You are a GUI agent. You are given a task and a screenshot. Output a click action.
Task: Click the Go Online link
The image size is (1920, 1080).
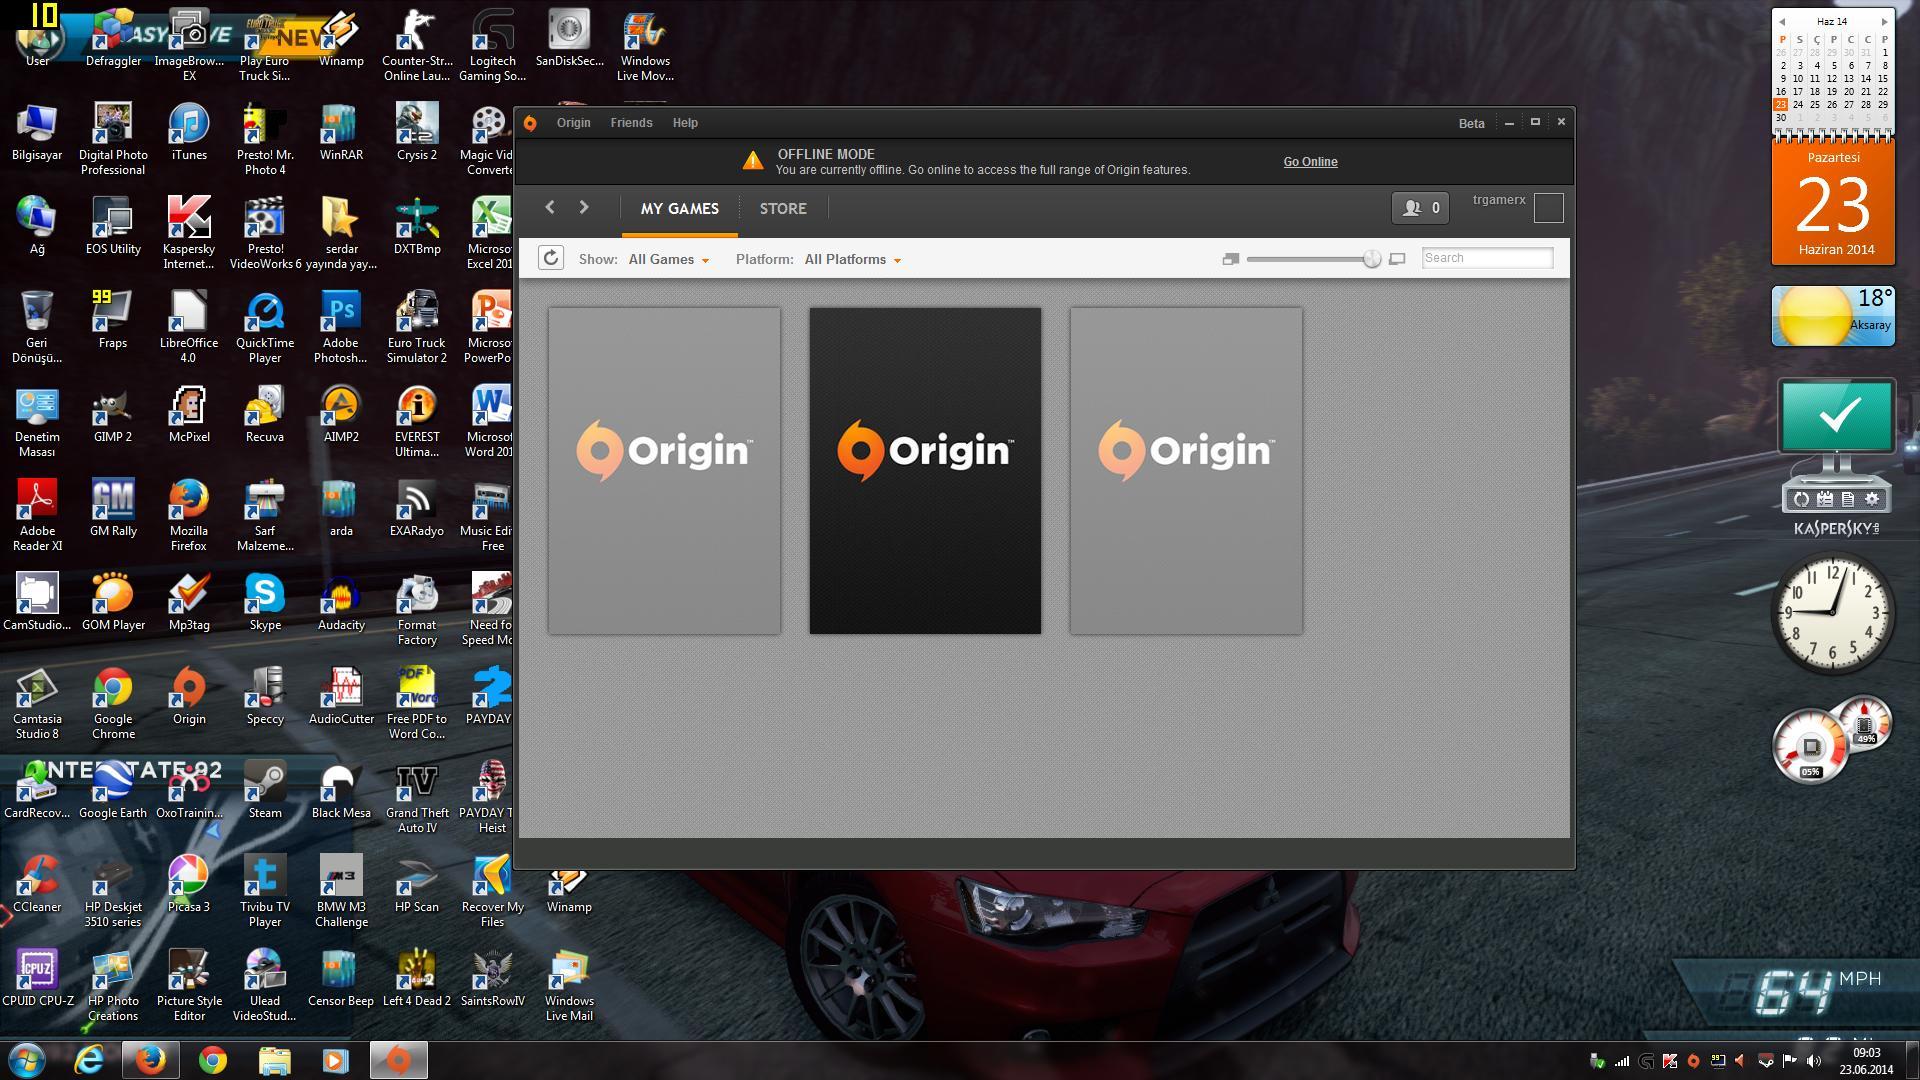click(1310, 162)
